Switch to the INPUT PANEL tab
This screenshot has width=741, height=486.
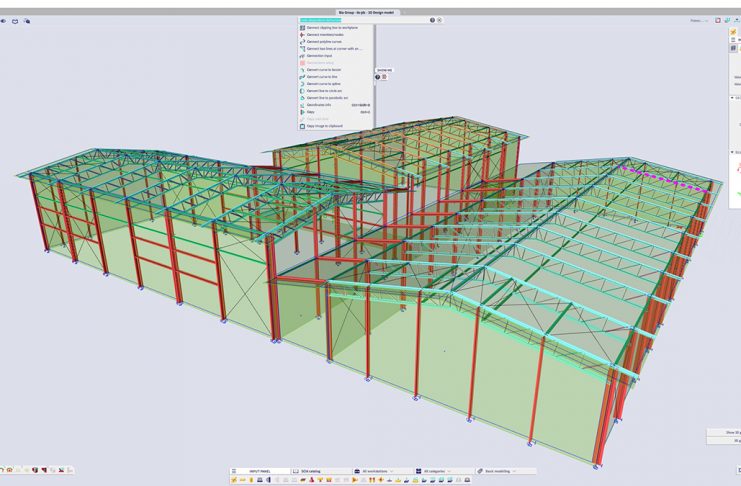[x=258, y=471]
